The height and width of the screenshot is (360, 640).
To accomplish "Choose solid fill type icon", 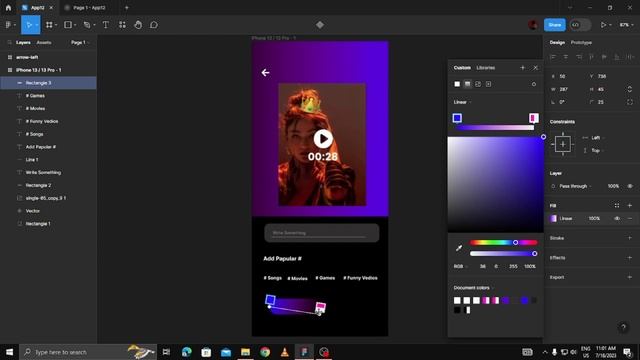I will 457,84.
